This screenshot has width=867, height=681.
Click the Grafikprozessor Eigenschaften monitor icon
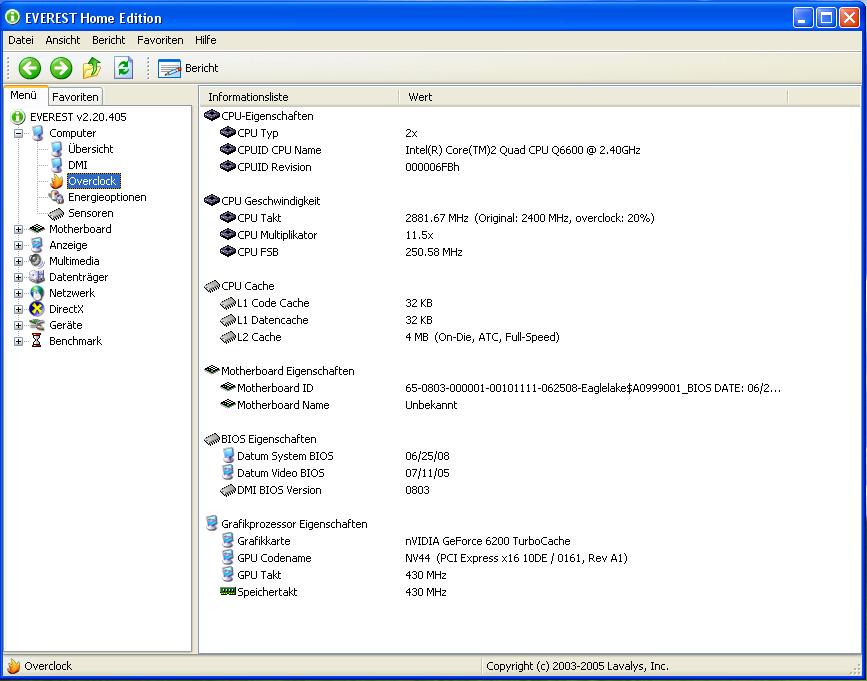click(212, 523)
